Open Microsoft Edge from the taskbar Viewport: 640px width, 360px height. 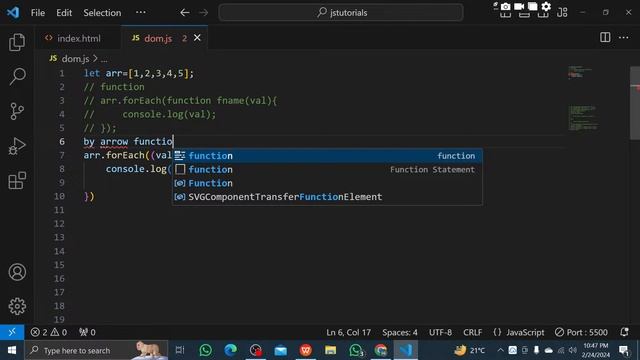coord(231,350)
